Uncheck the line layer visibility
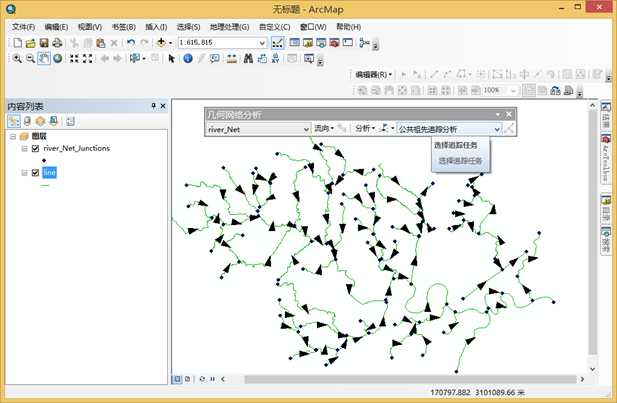This screenshot has height=403, width=617. (x=35, y=172)
